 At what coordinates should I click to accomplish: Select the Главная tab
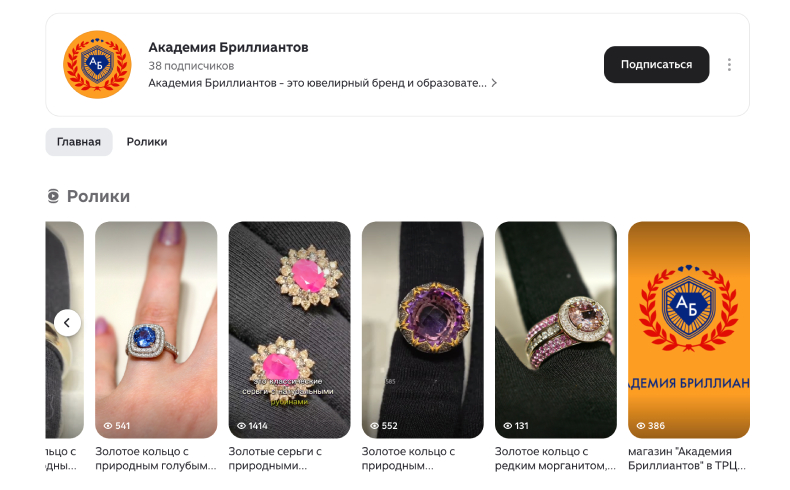pos(79,142)
